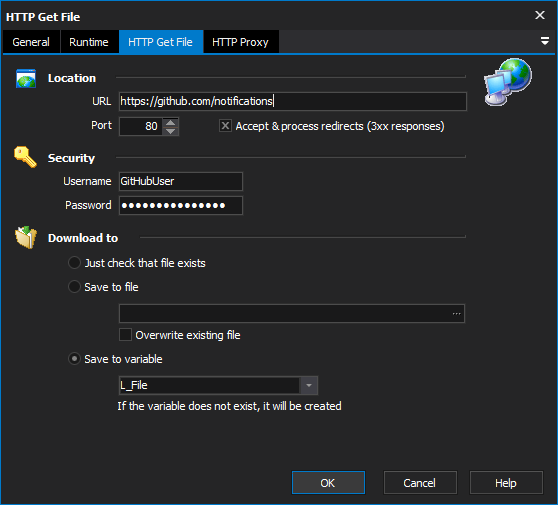Increase the Port value with up arrow
558x505 pixels.
(170, 122)
